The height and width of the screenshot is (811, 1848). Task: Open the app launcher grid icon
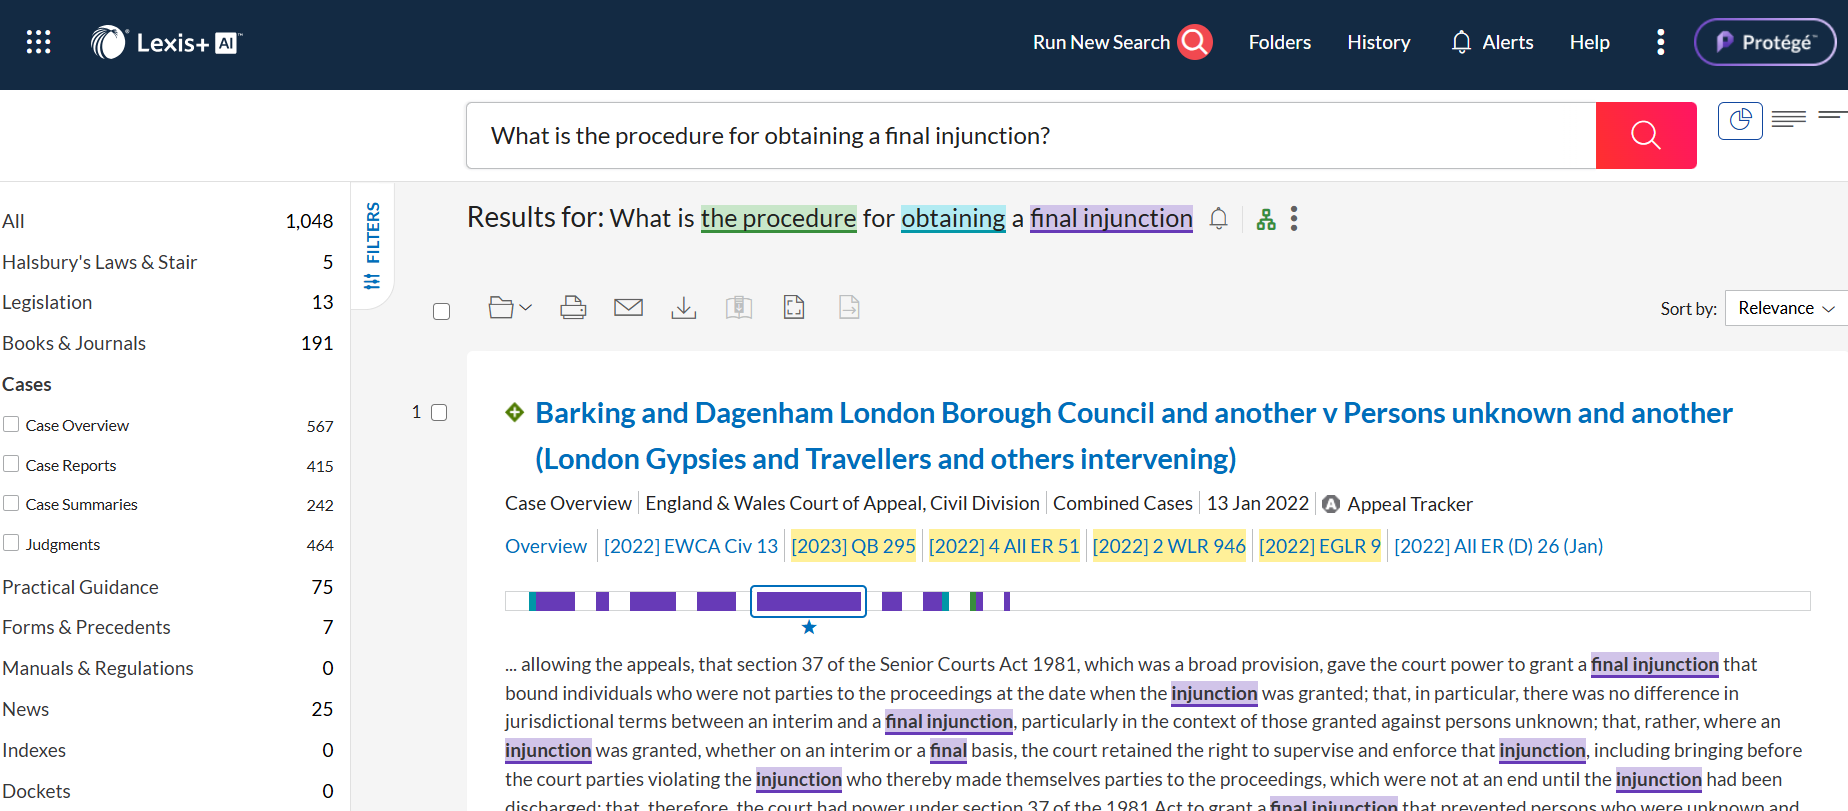click(38, 42)
